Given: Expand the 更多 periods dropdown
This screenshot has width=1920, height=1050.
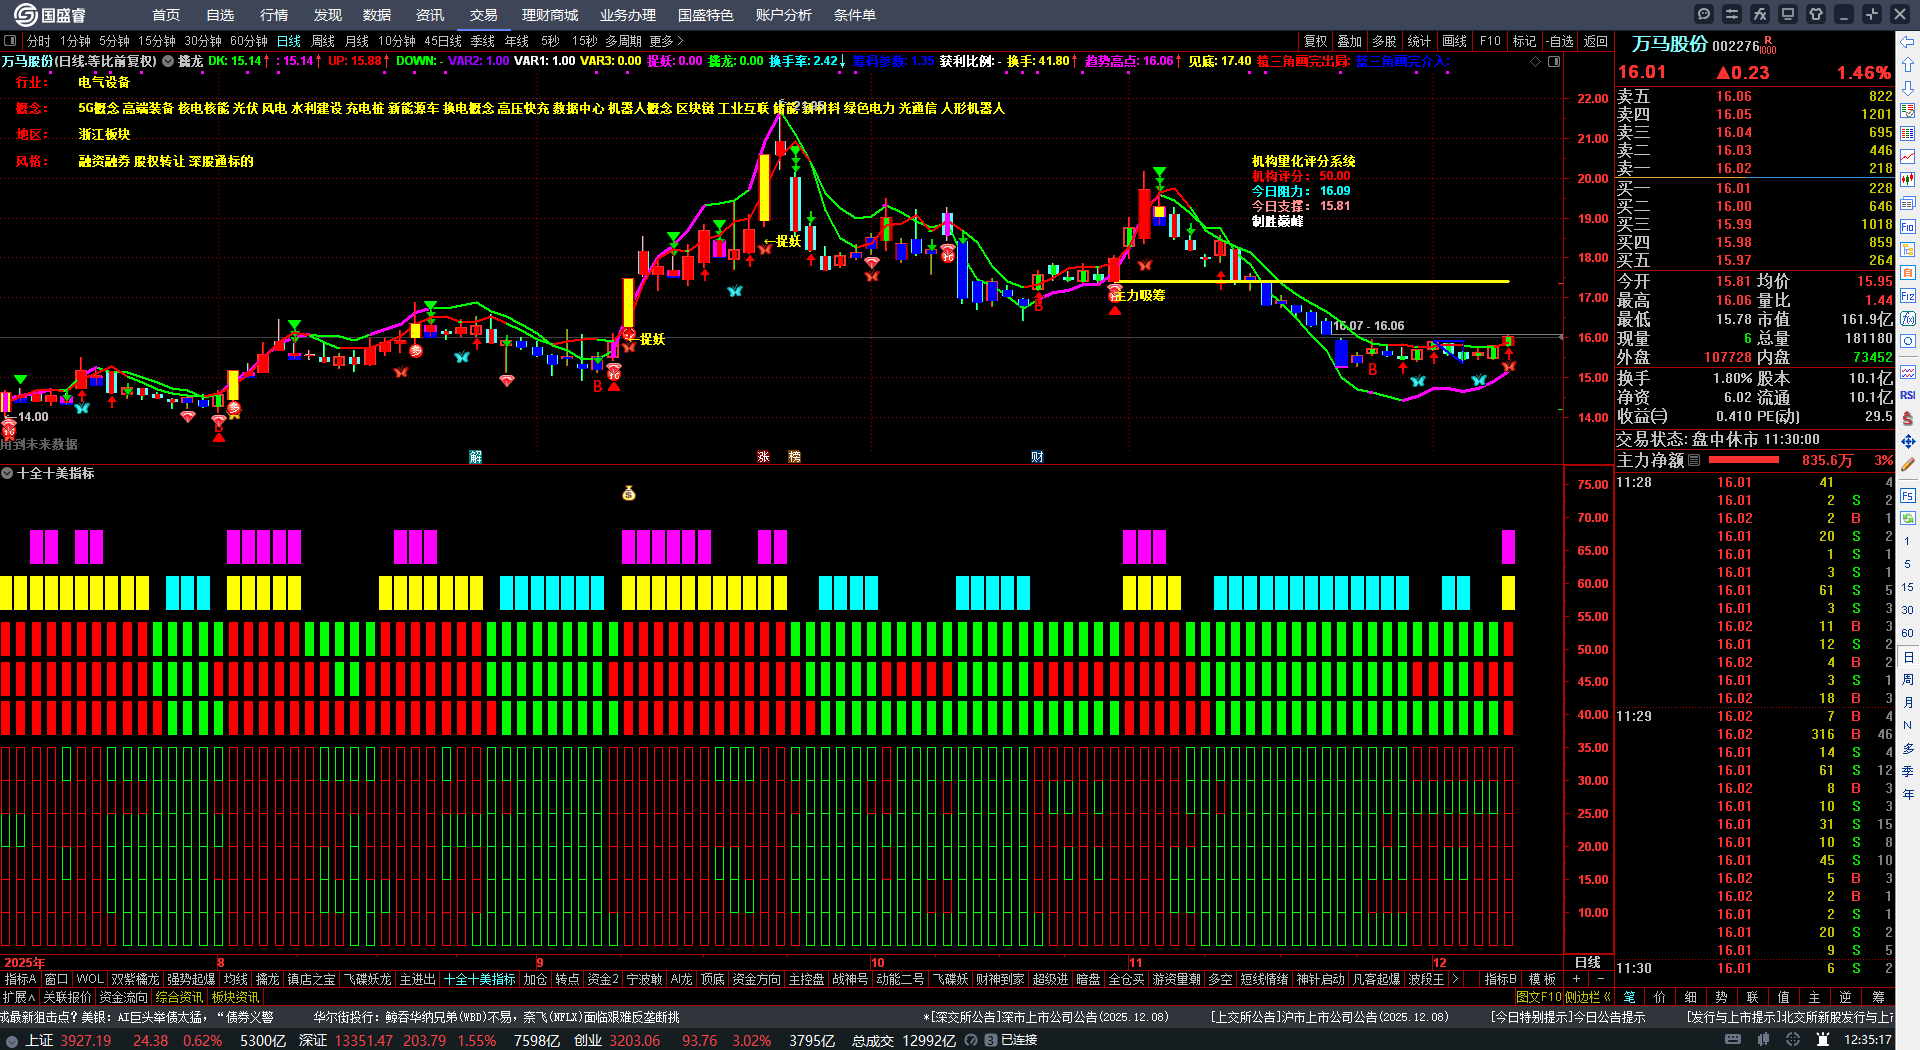Looking at the screenshot, I should 666,41.
